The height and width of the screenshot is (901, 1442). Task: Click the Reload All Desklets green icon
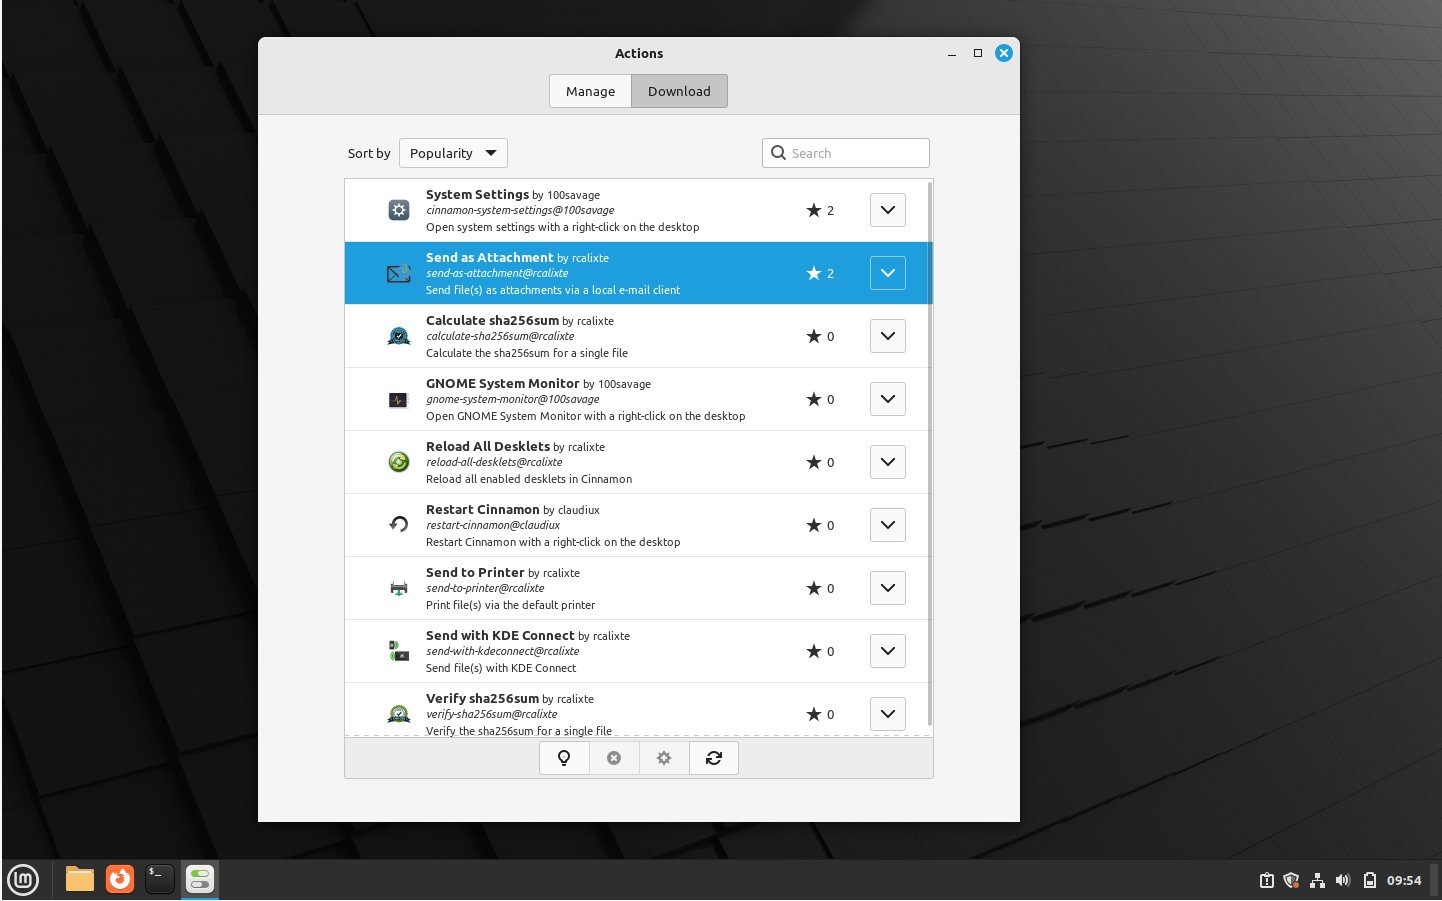coord(399,462)
